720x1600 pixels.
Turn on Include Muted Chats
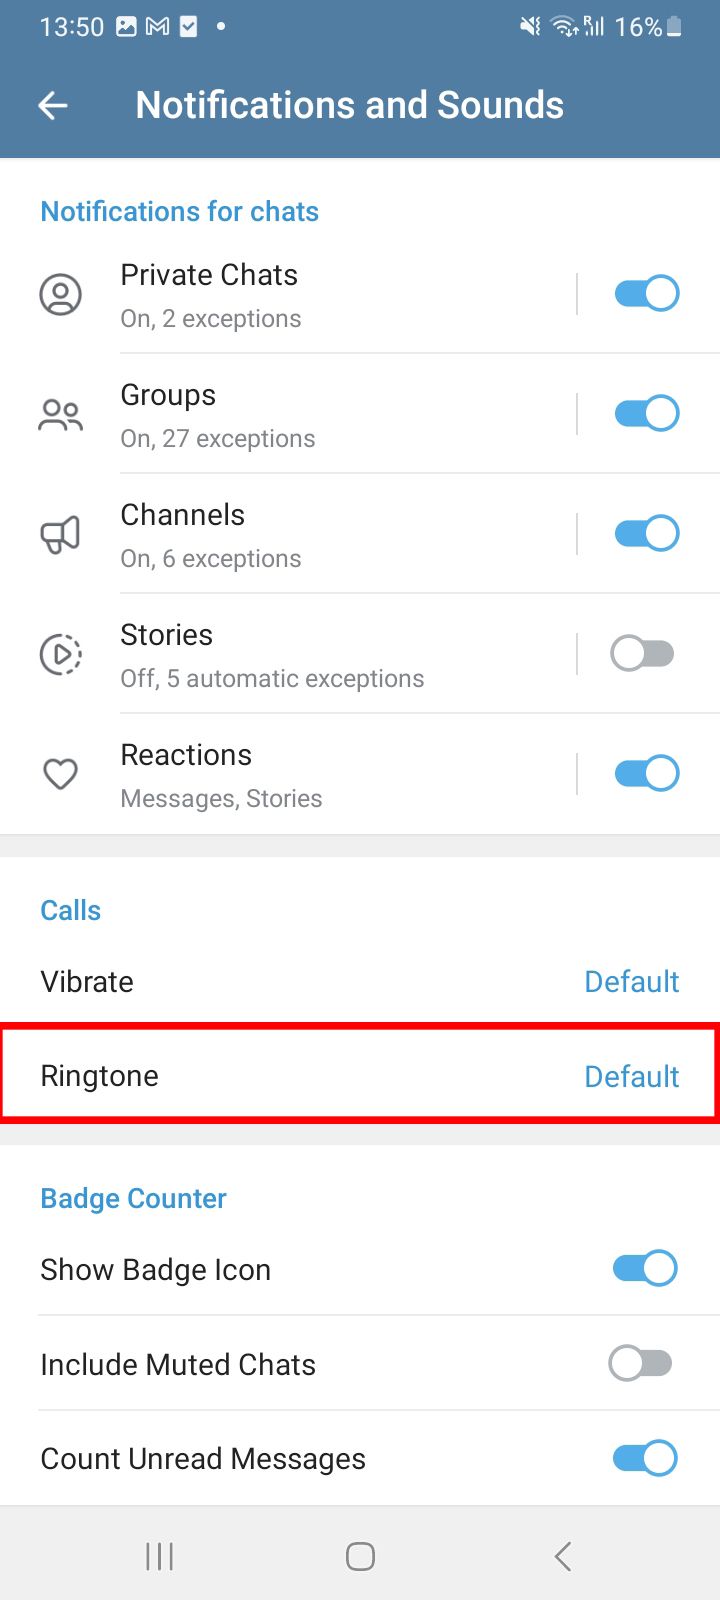[640, 1363]
